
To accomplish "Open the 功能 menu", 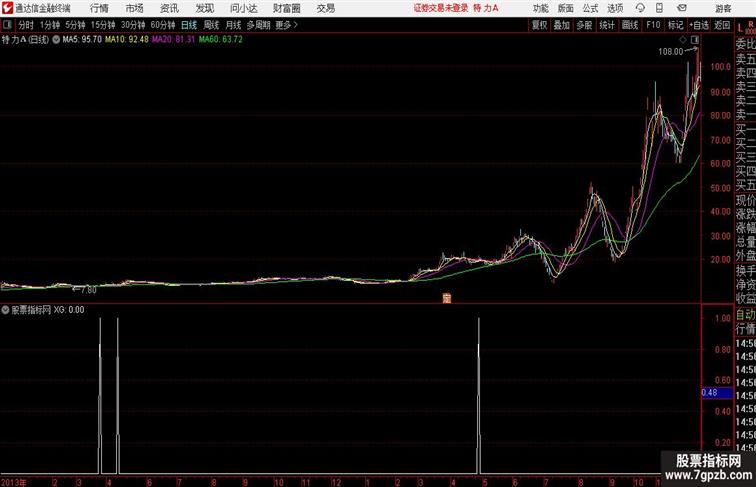I will pyautogui.click(x=540, y=8).
